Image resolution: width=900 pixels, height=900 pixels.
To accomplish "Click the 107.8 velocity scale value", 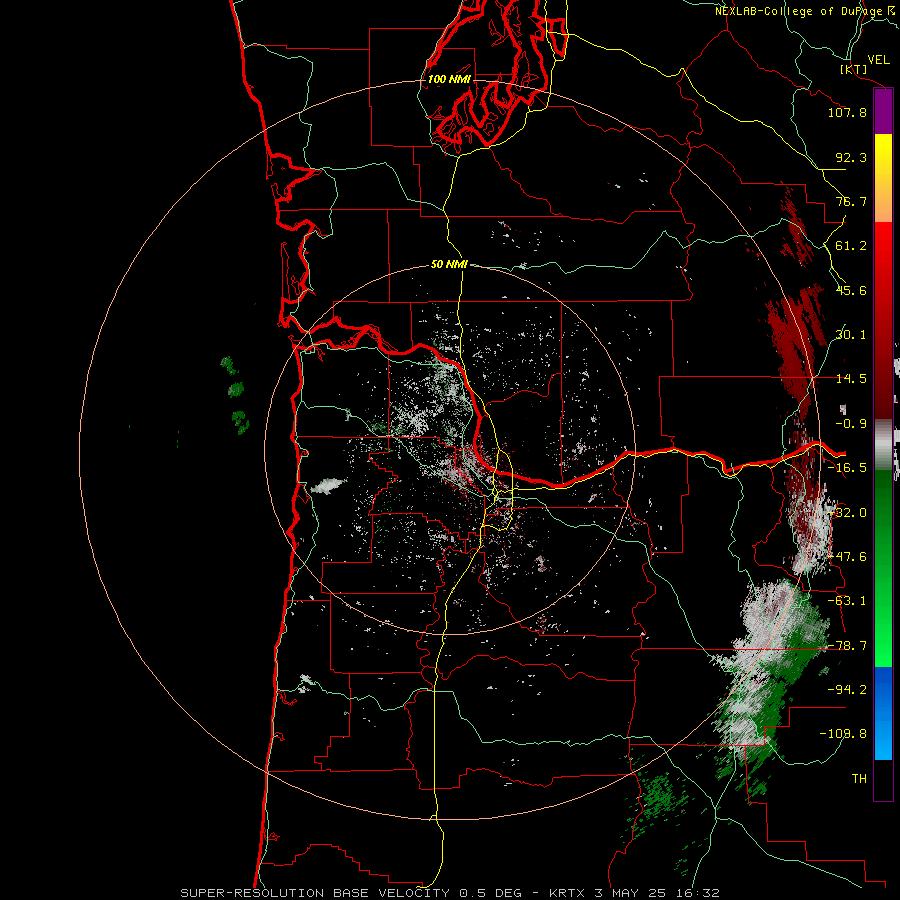I will click(847, 112).
